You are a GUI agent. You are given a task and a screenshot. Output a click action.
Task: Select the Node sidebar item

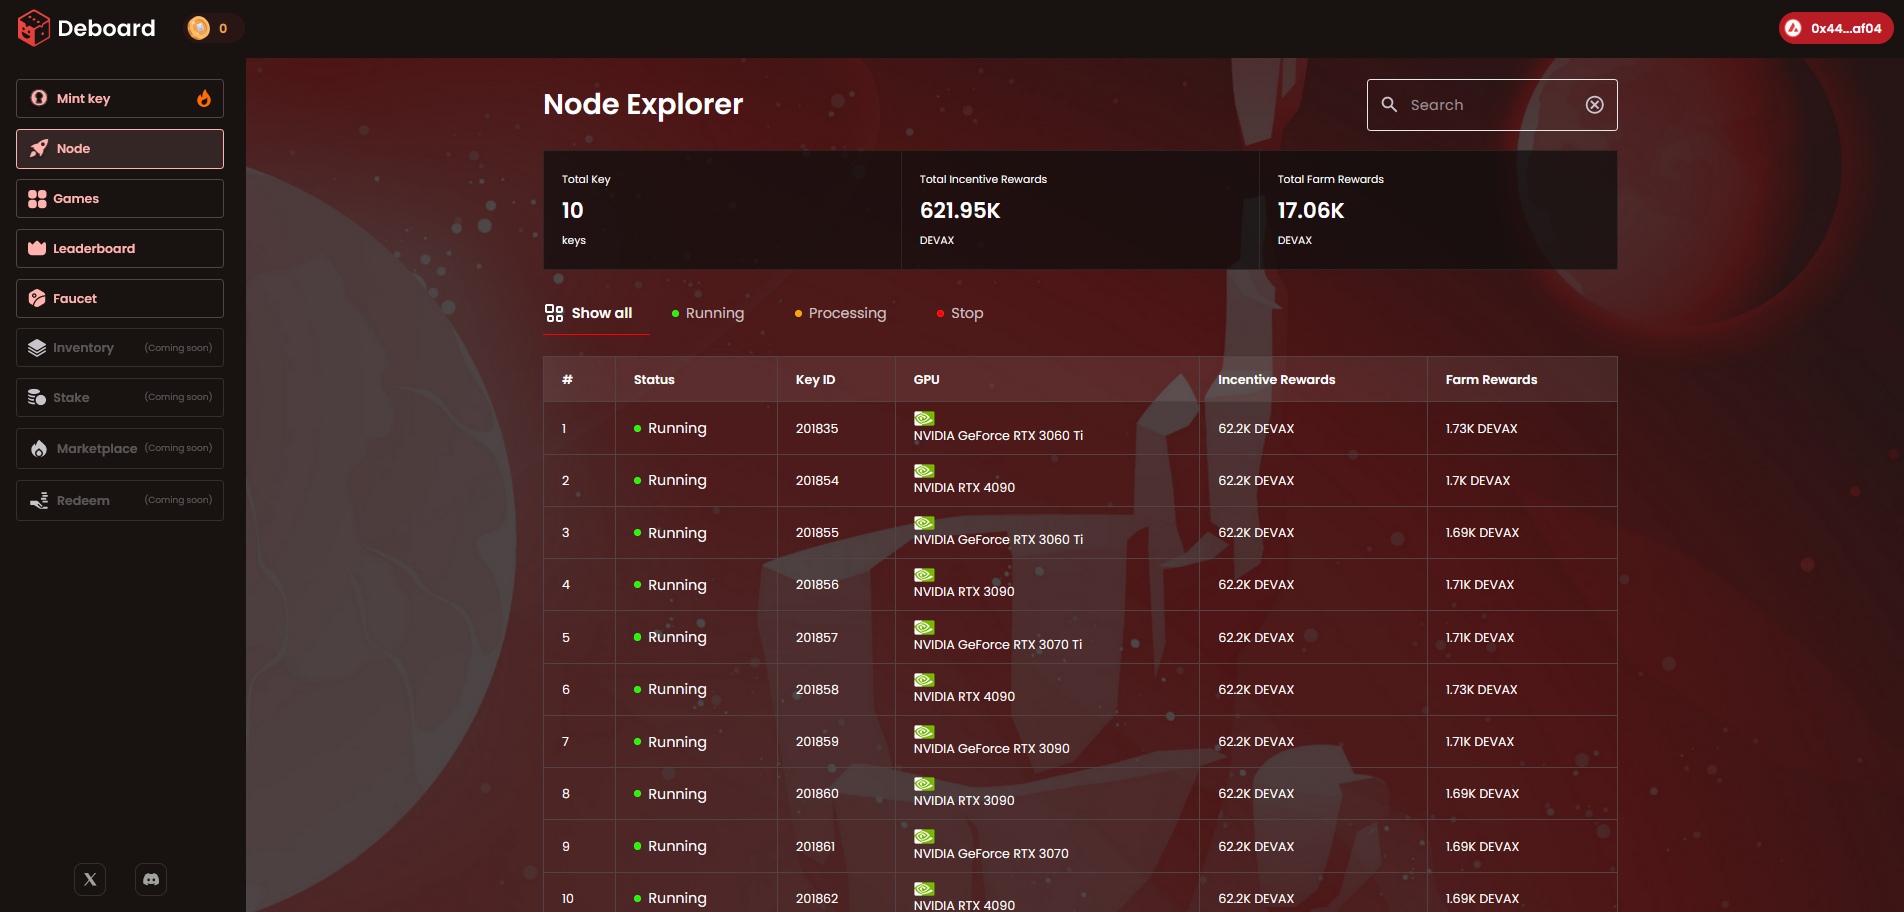(120, 148)
